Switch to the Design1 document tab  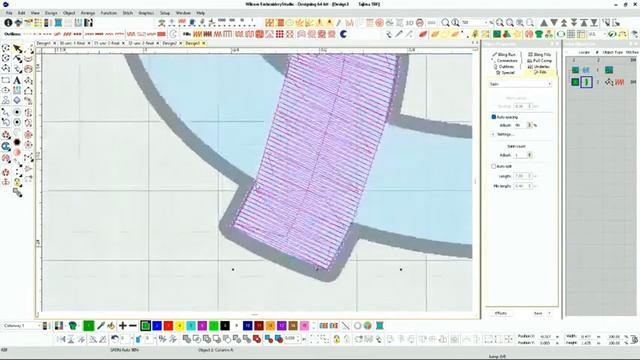(44, 43)
